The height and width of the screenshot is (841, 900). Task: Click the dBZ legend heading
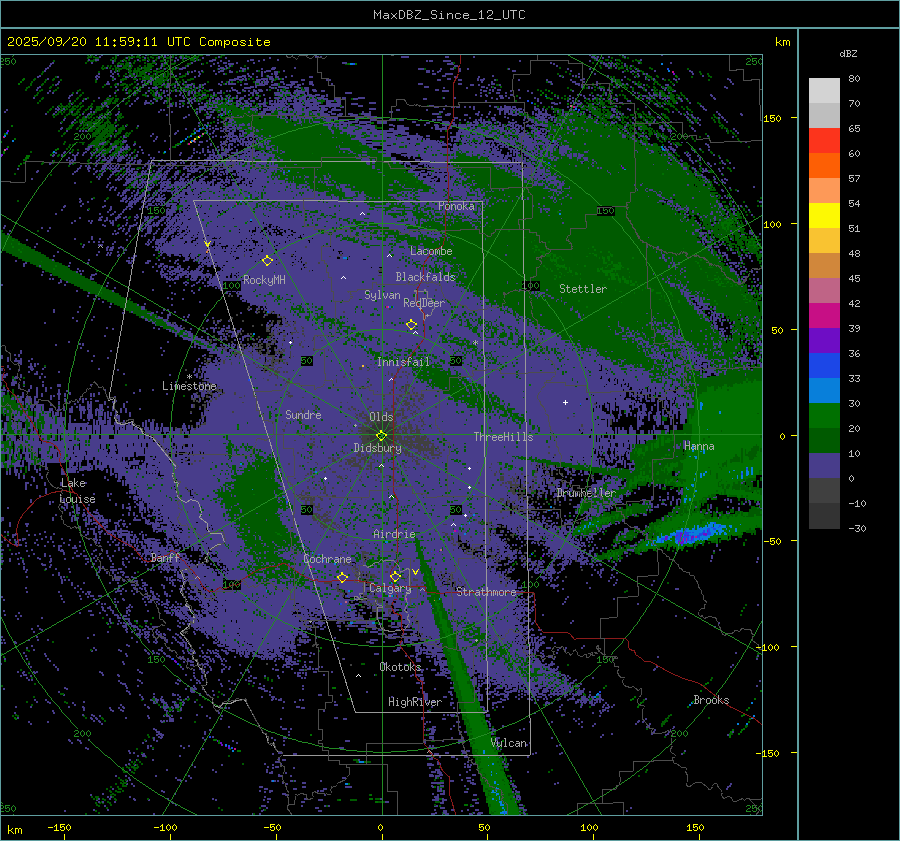click(847, 52)
